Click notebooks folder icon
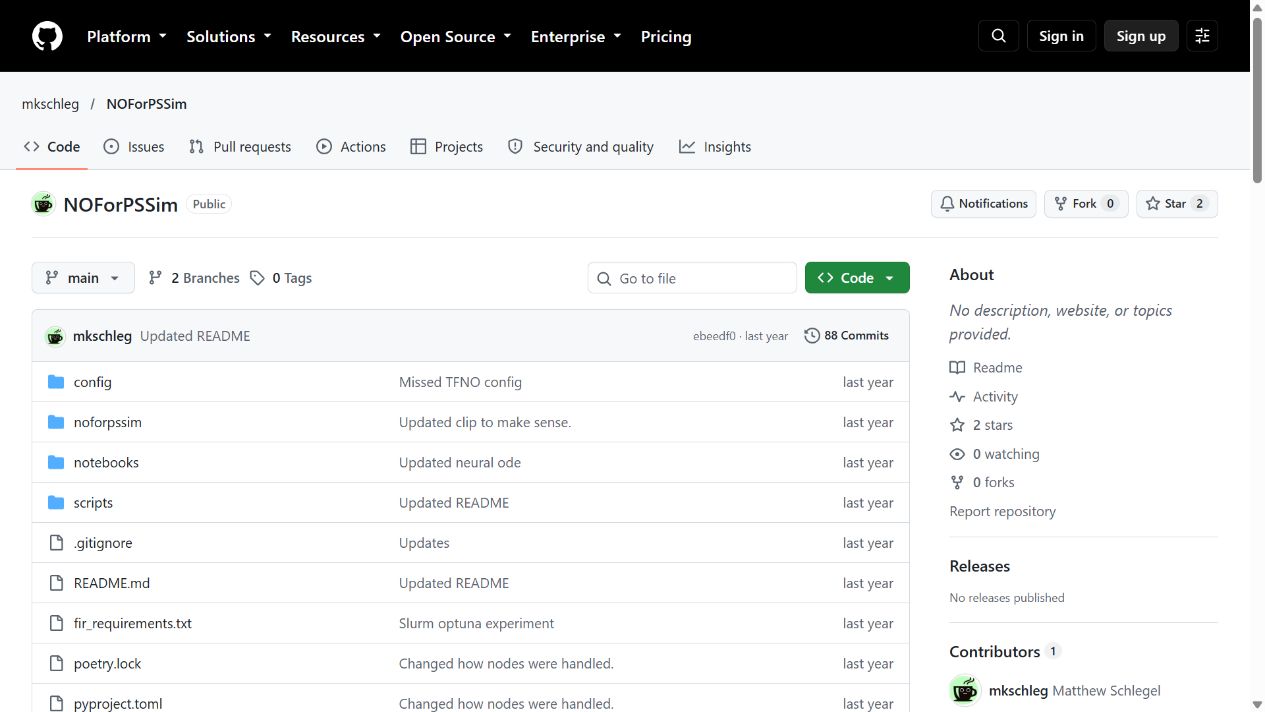This screenshot has width=1265, height=712. pyautogui.click(x=56, y=462)
